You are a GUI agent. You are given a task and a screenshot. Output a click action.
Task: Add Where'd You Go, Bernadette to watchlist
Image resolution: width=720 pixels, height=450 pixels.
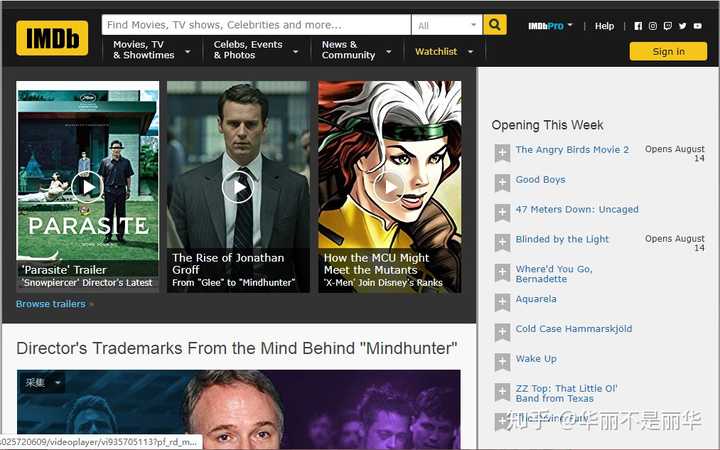502,272
